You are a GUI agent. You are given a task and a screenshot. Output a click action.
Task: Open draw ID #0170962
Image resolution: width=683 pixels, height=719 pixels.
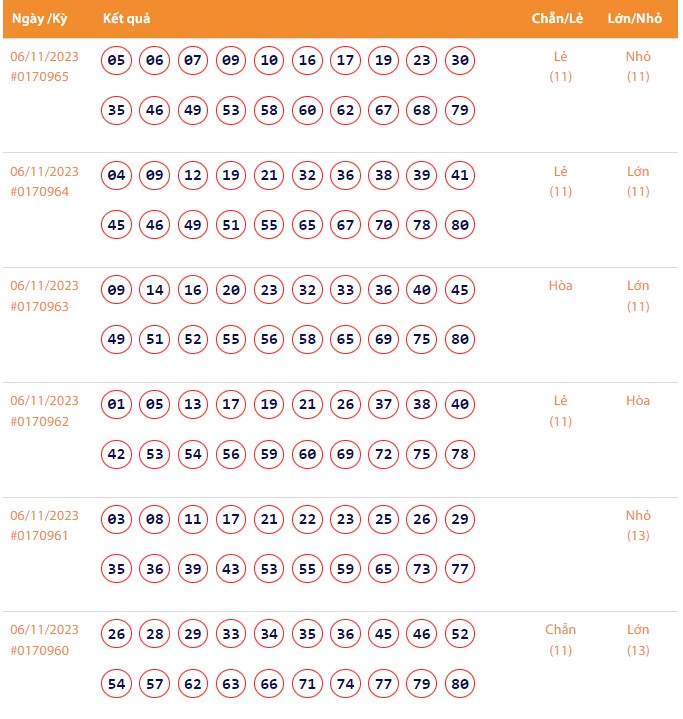coord(40,422)
